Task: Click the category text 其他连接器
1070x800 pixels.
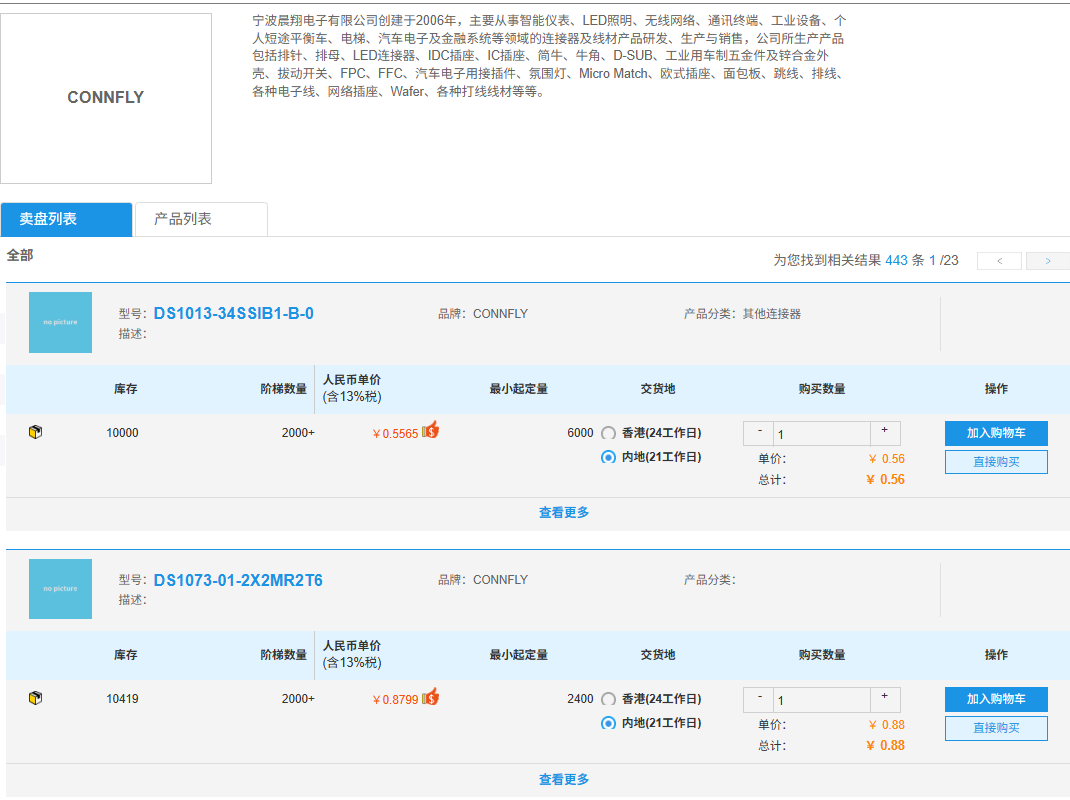Action: [772, 314]
